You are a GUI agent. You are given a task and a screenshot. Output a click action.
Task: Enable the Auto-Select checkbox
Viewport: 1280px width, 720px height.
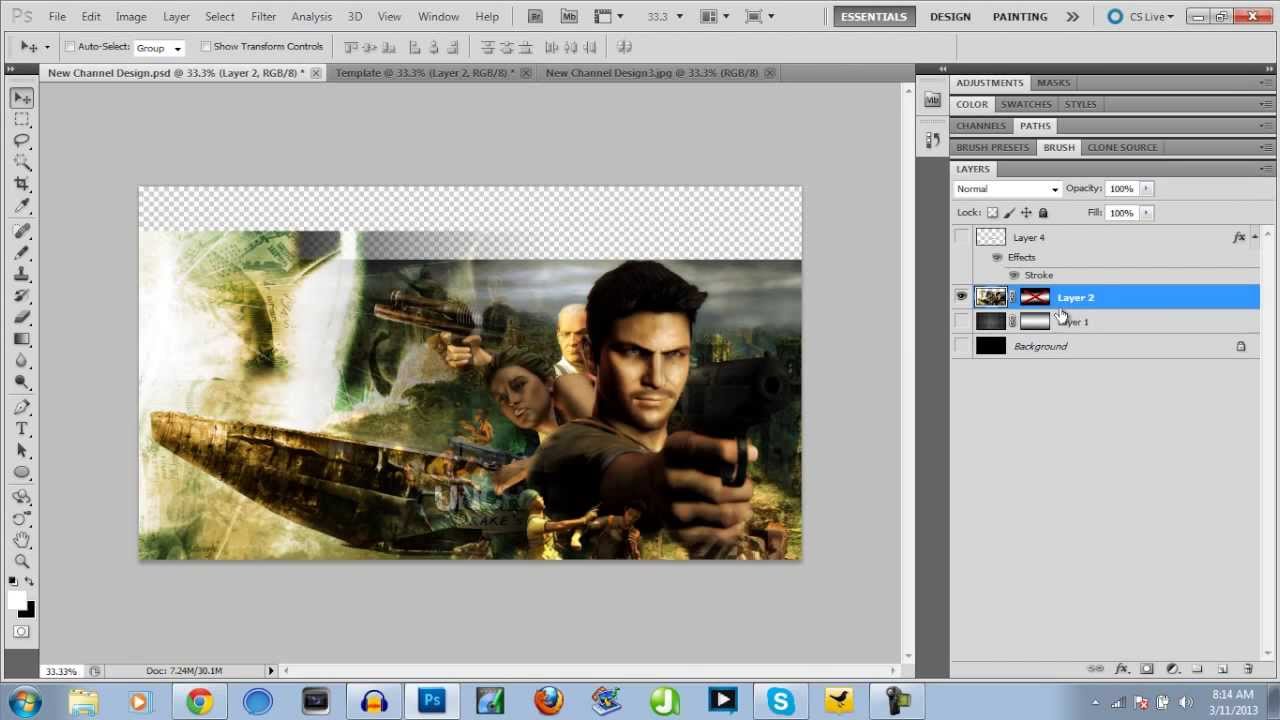[70, 47]
